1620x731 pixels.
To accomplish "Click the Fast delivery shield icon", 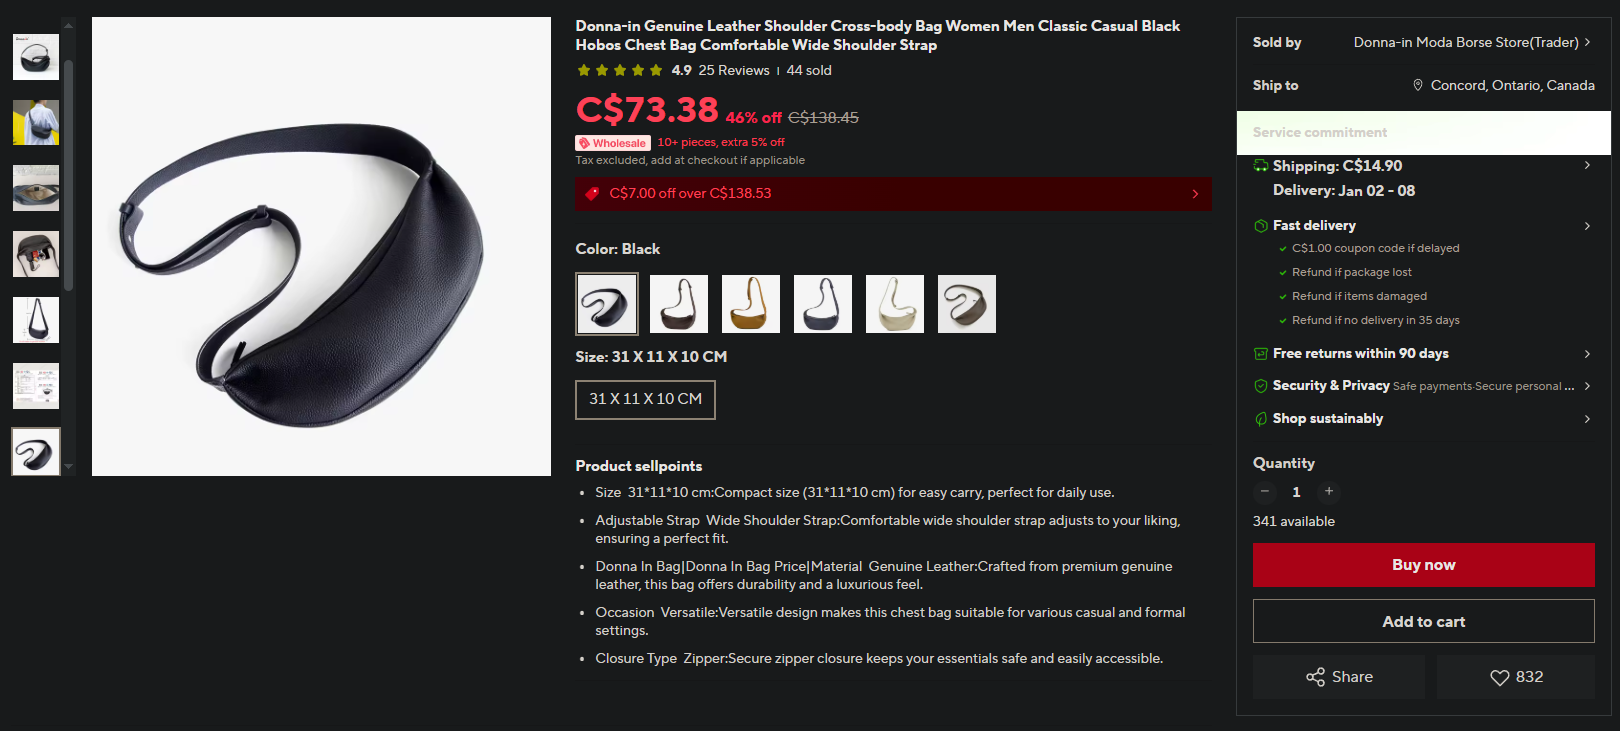I will [1261, 226].
